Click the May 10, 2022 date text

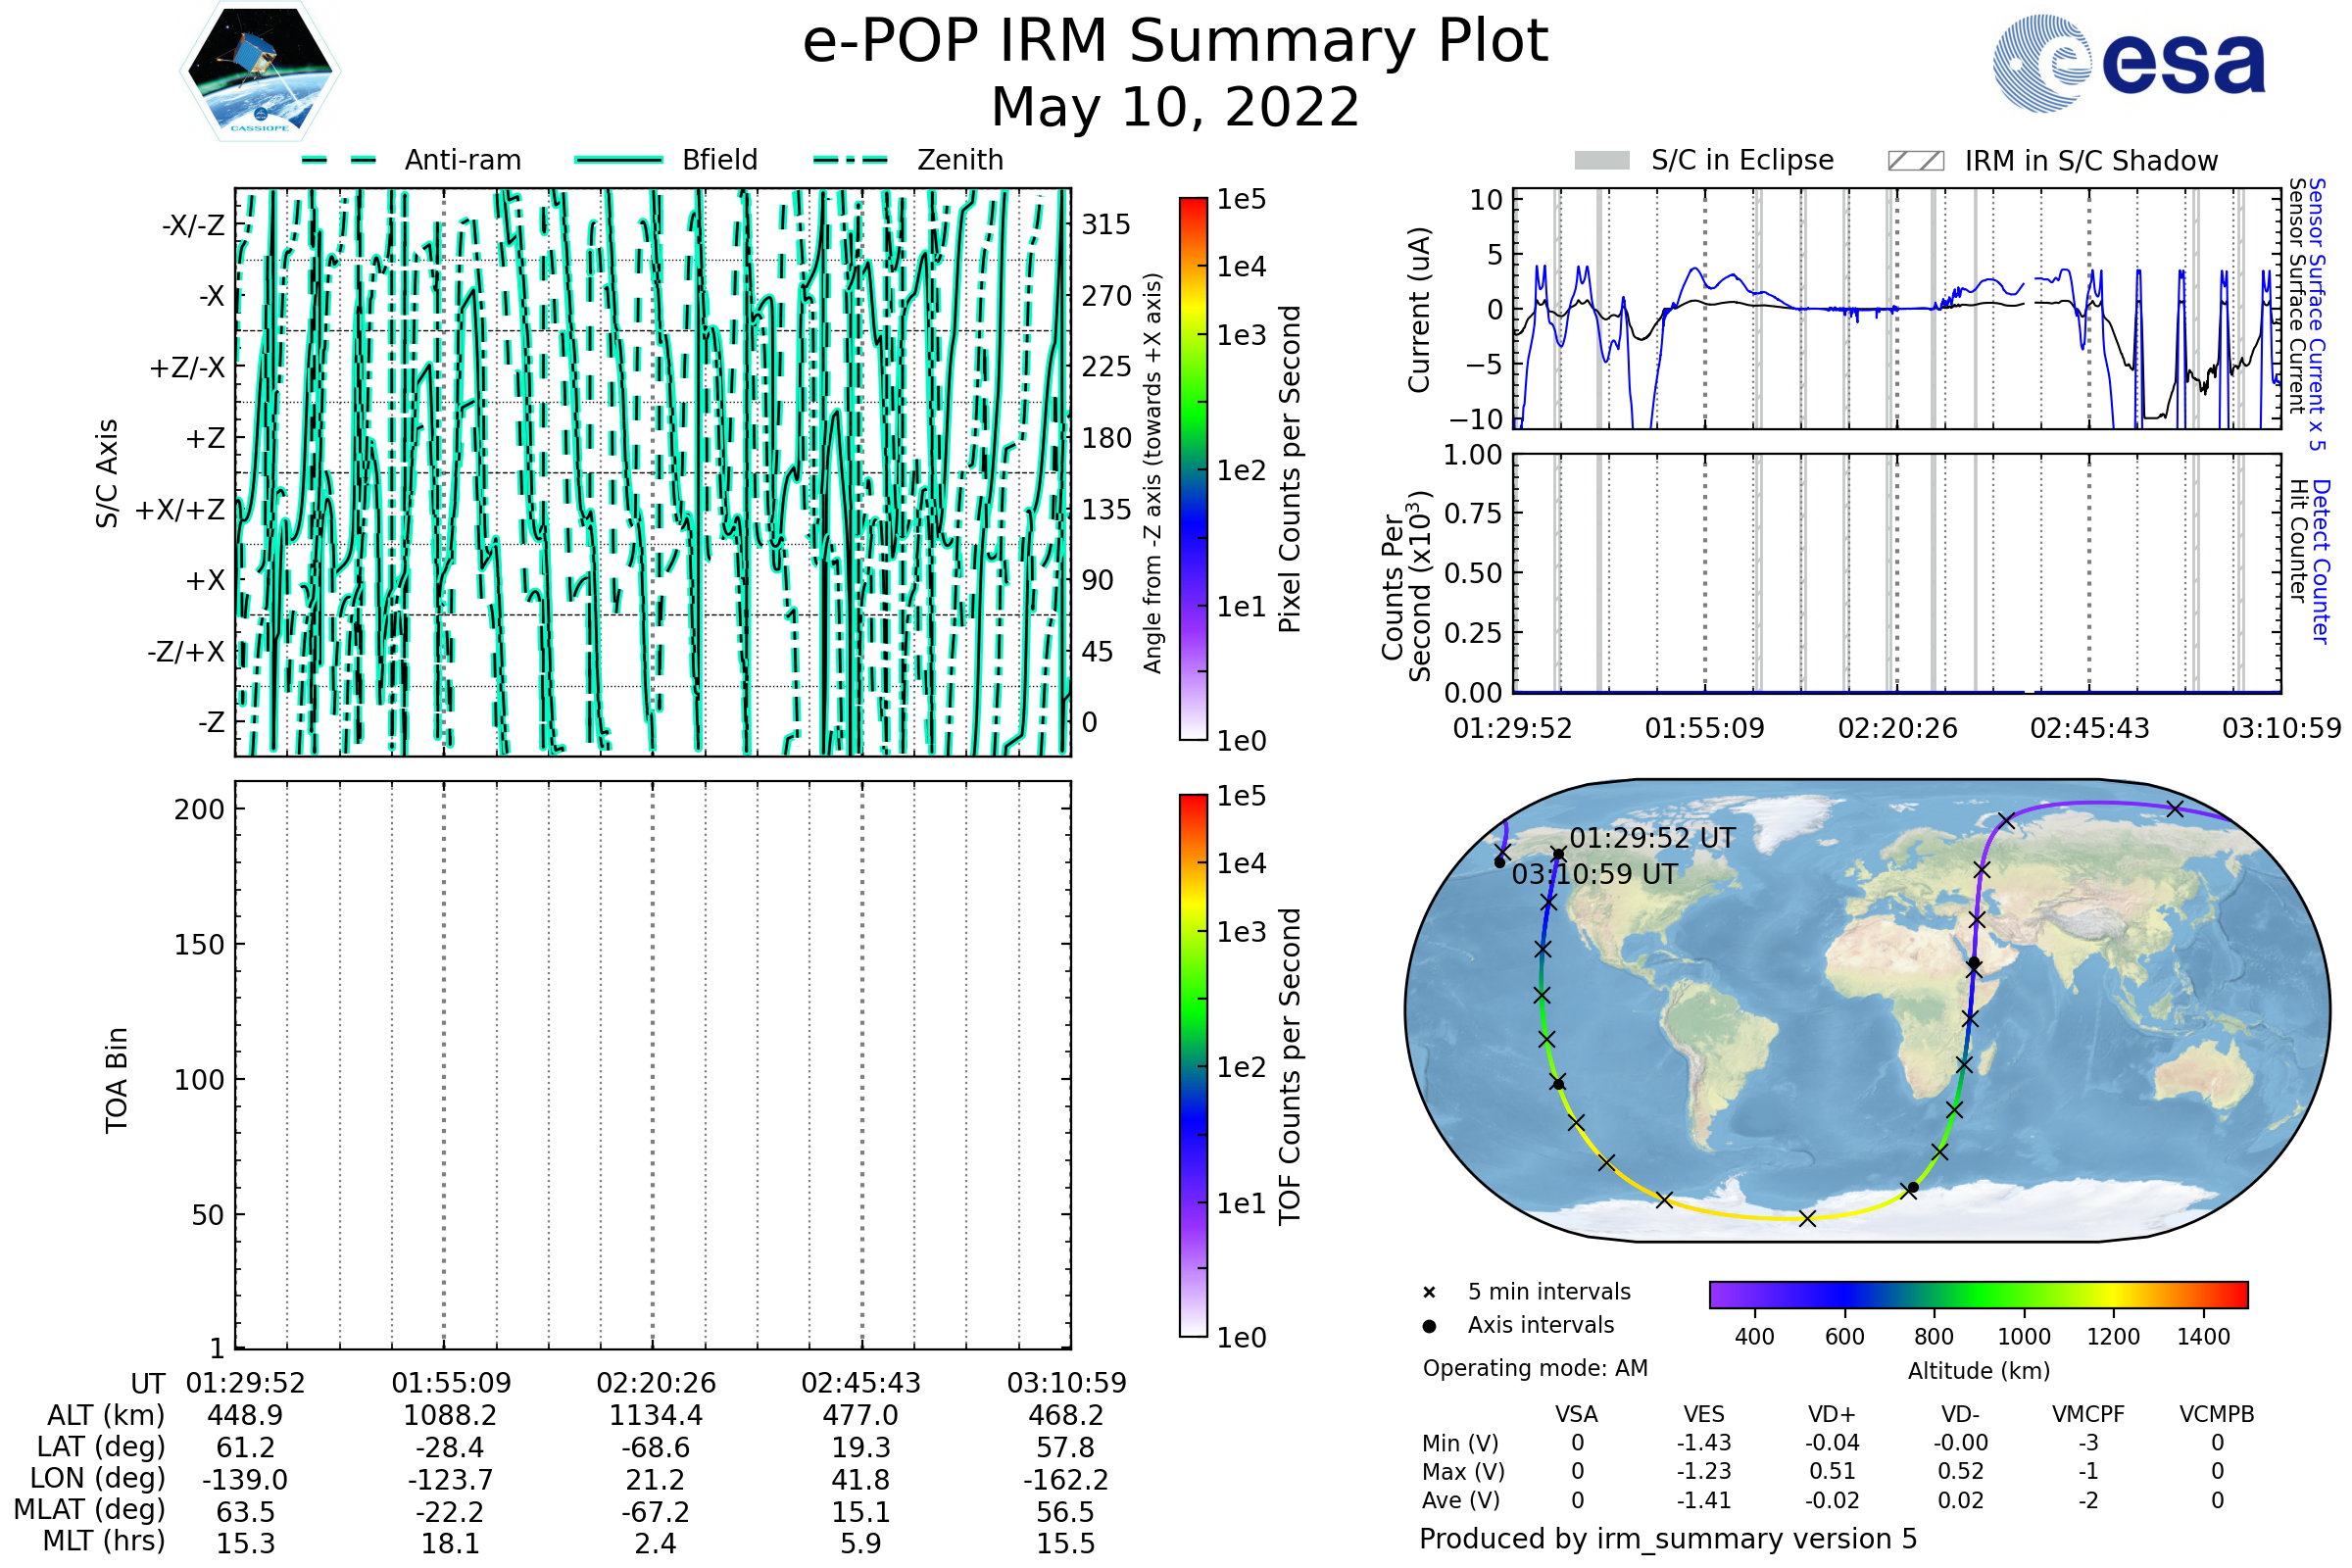point(1175,107)
